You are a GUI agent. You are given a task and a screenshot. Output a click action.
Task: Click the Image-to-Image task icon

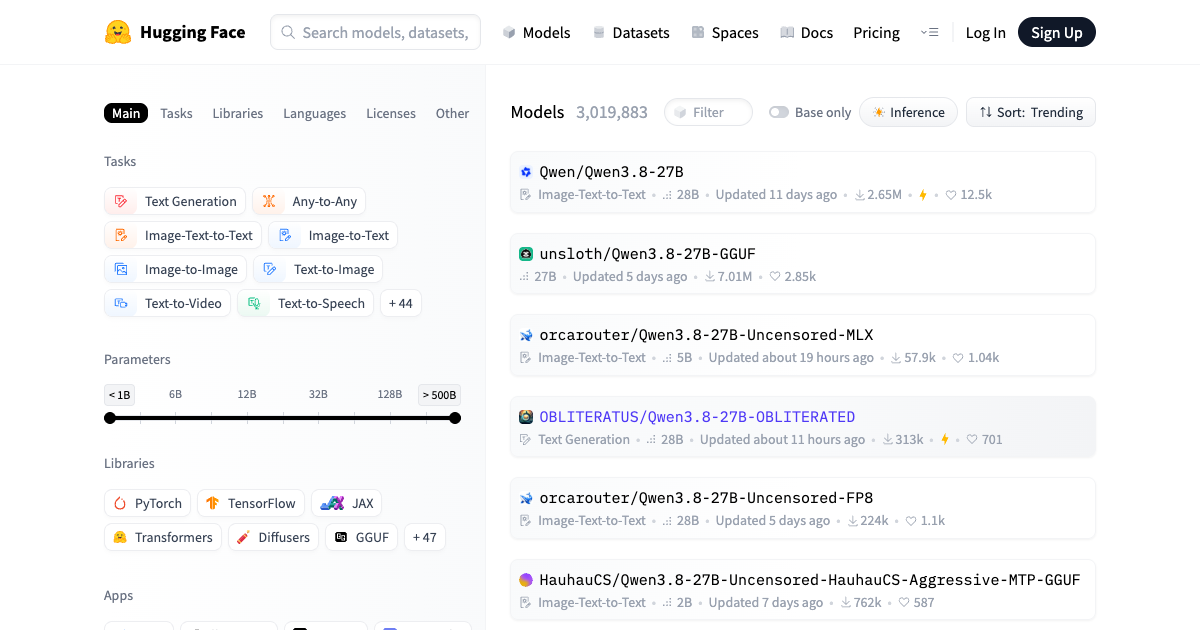121,269
